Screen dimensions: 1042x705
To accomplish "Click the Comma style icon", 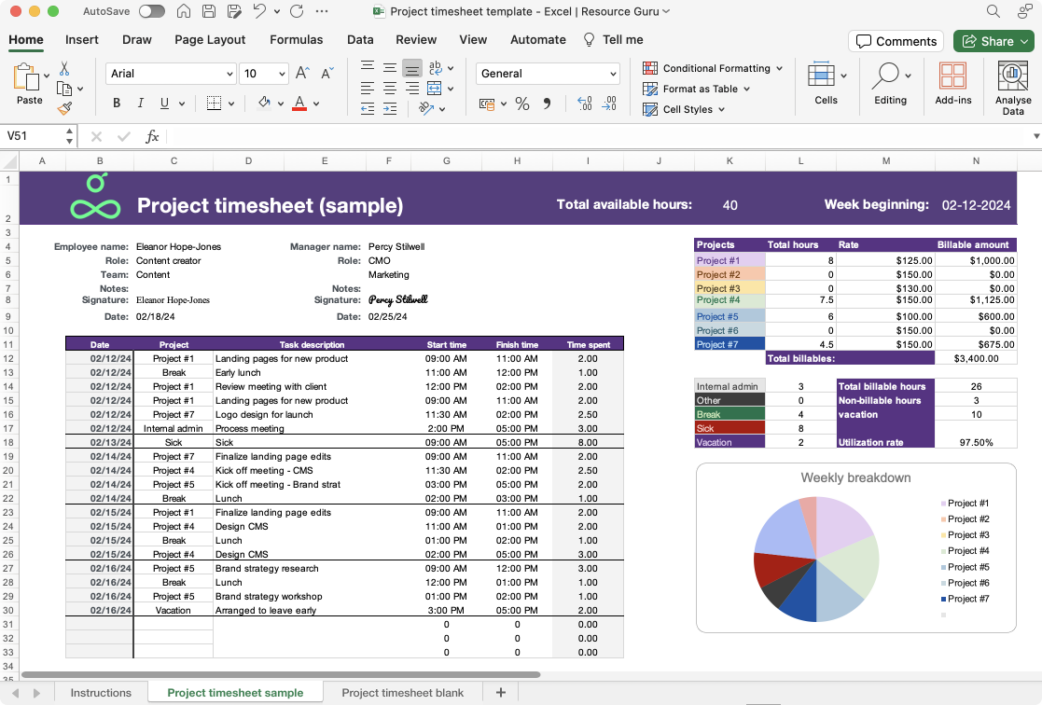I will click(546, 103).
